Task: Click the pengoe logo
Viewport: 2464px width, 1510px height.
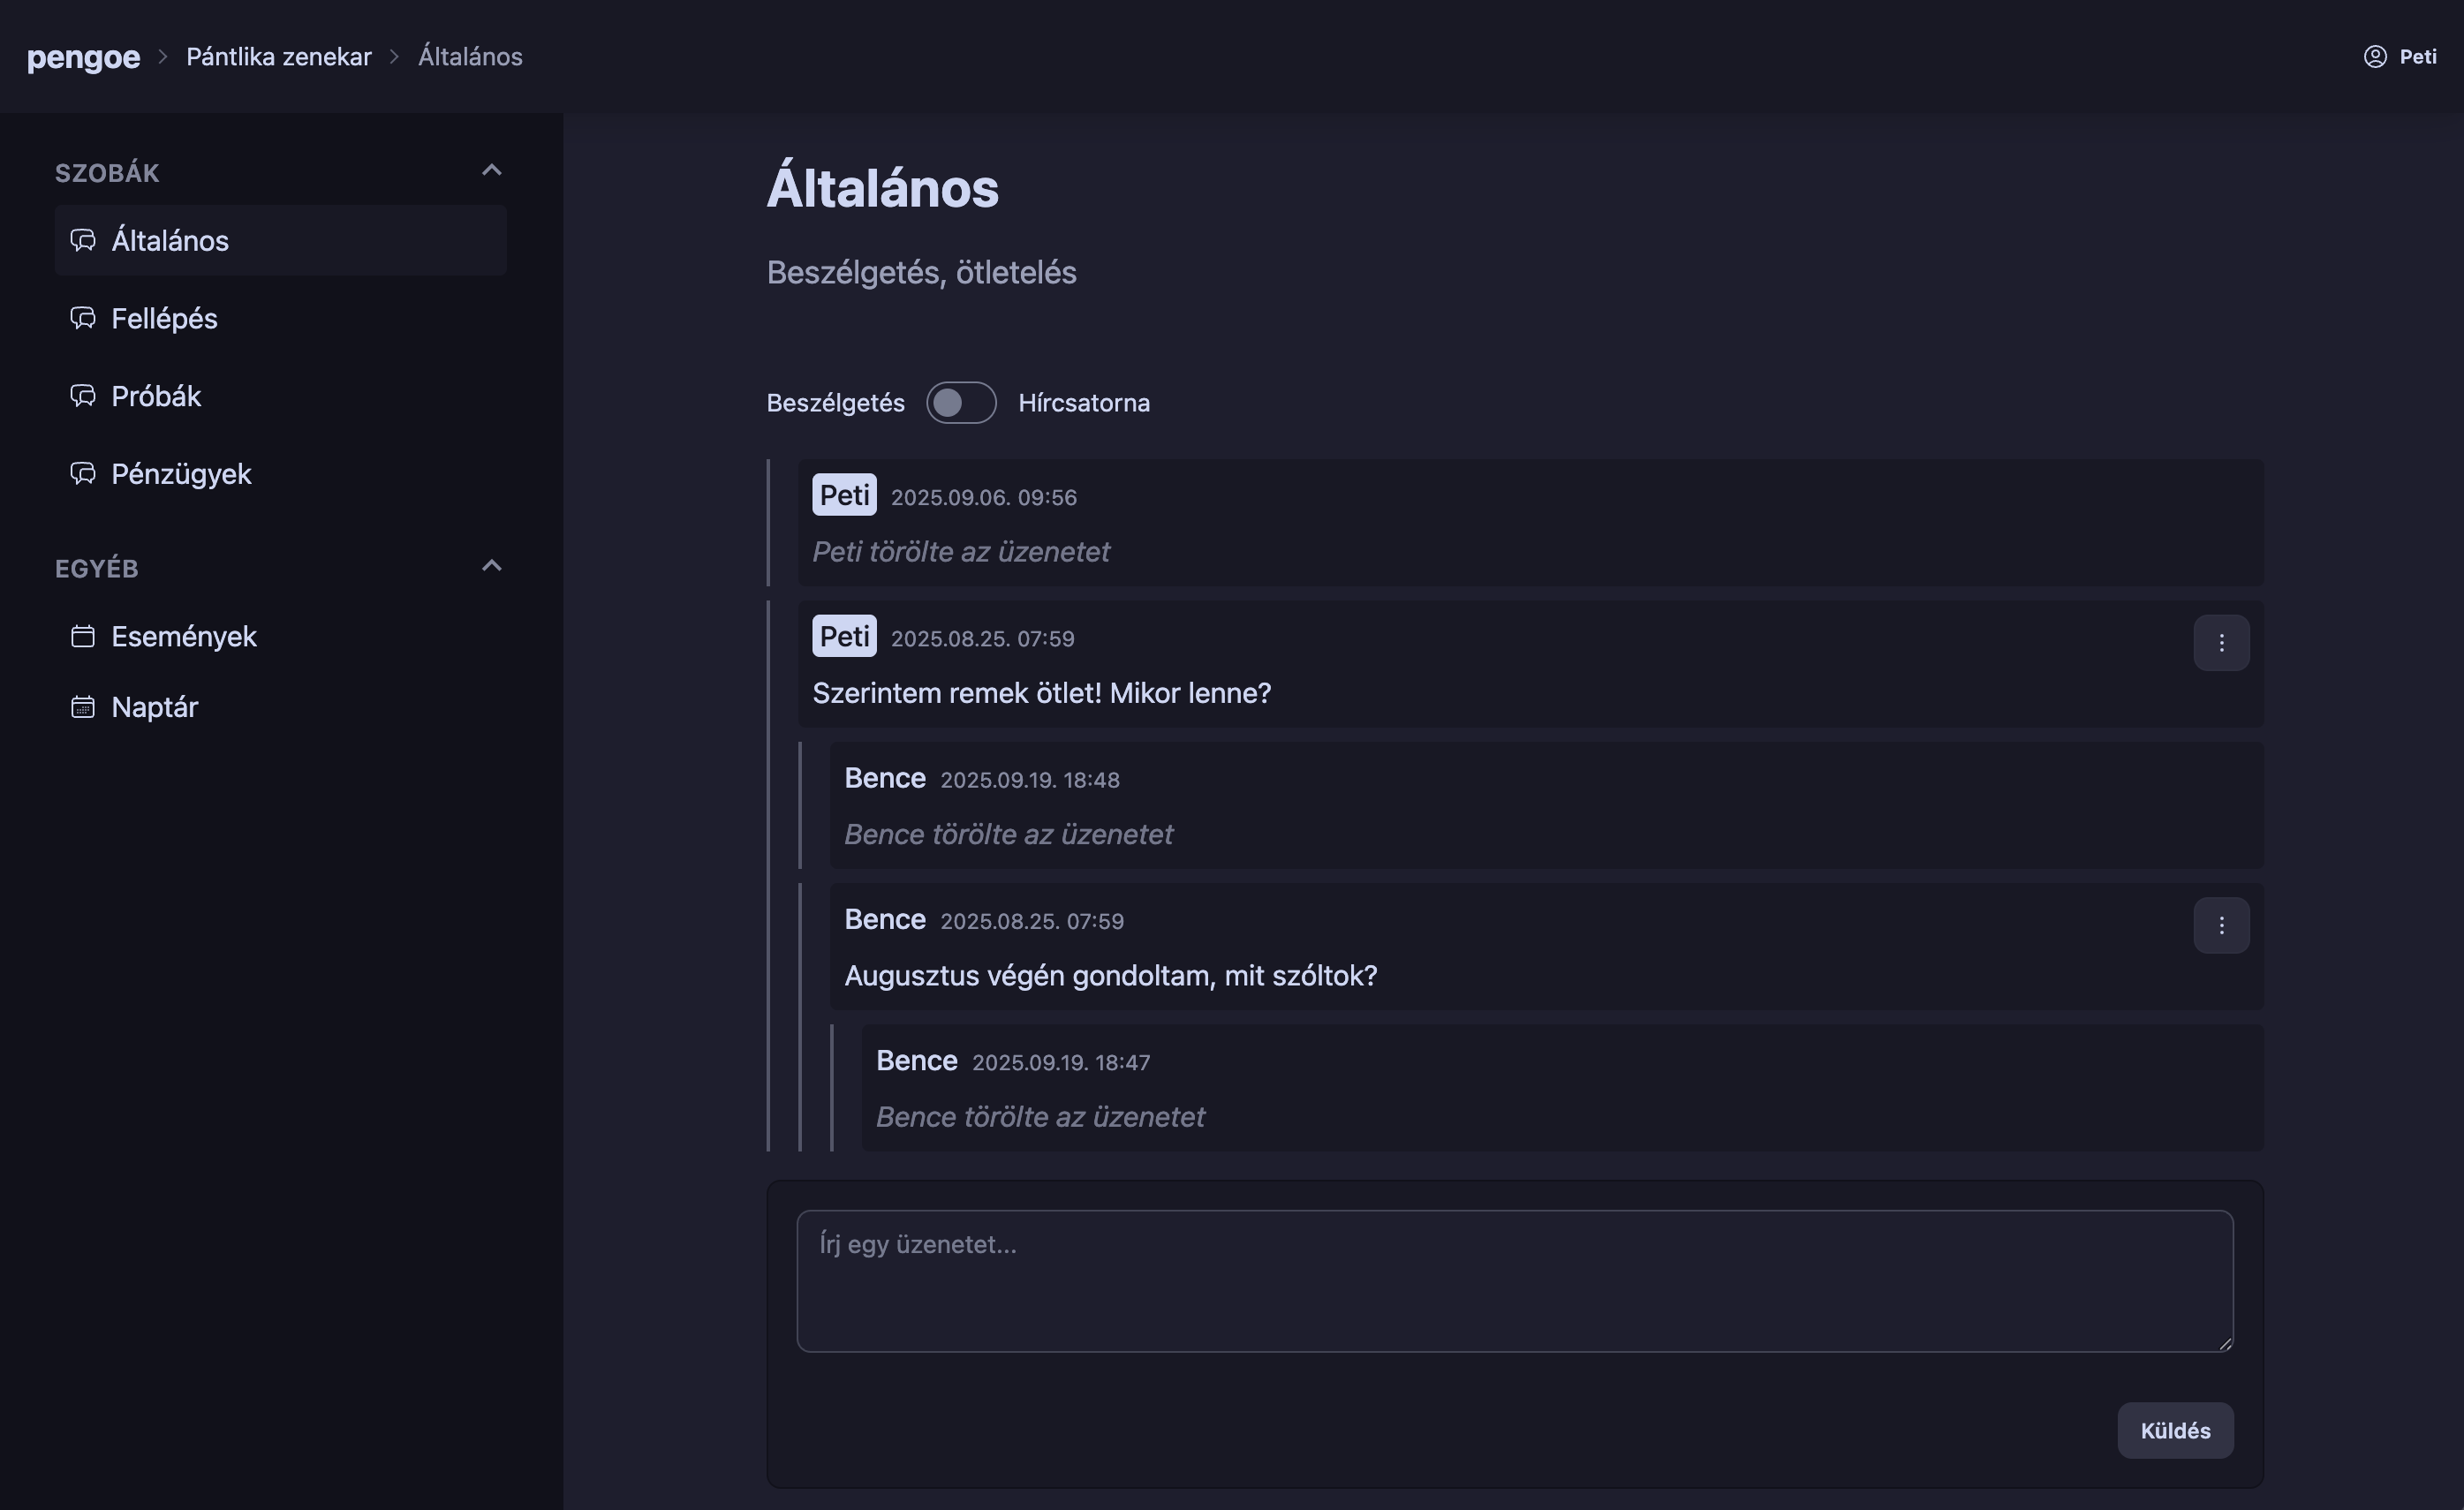Action: [x=83, y=57]
